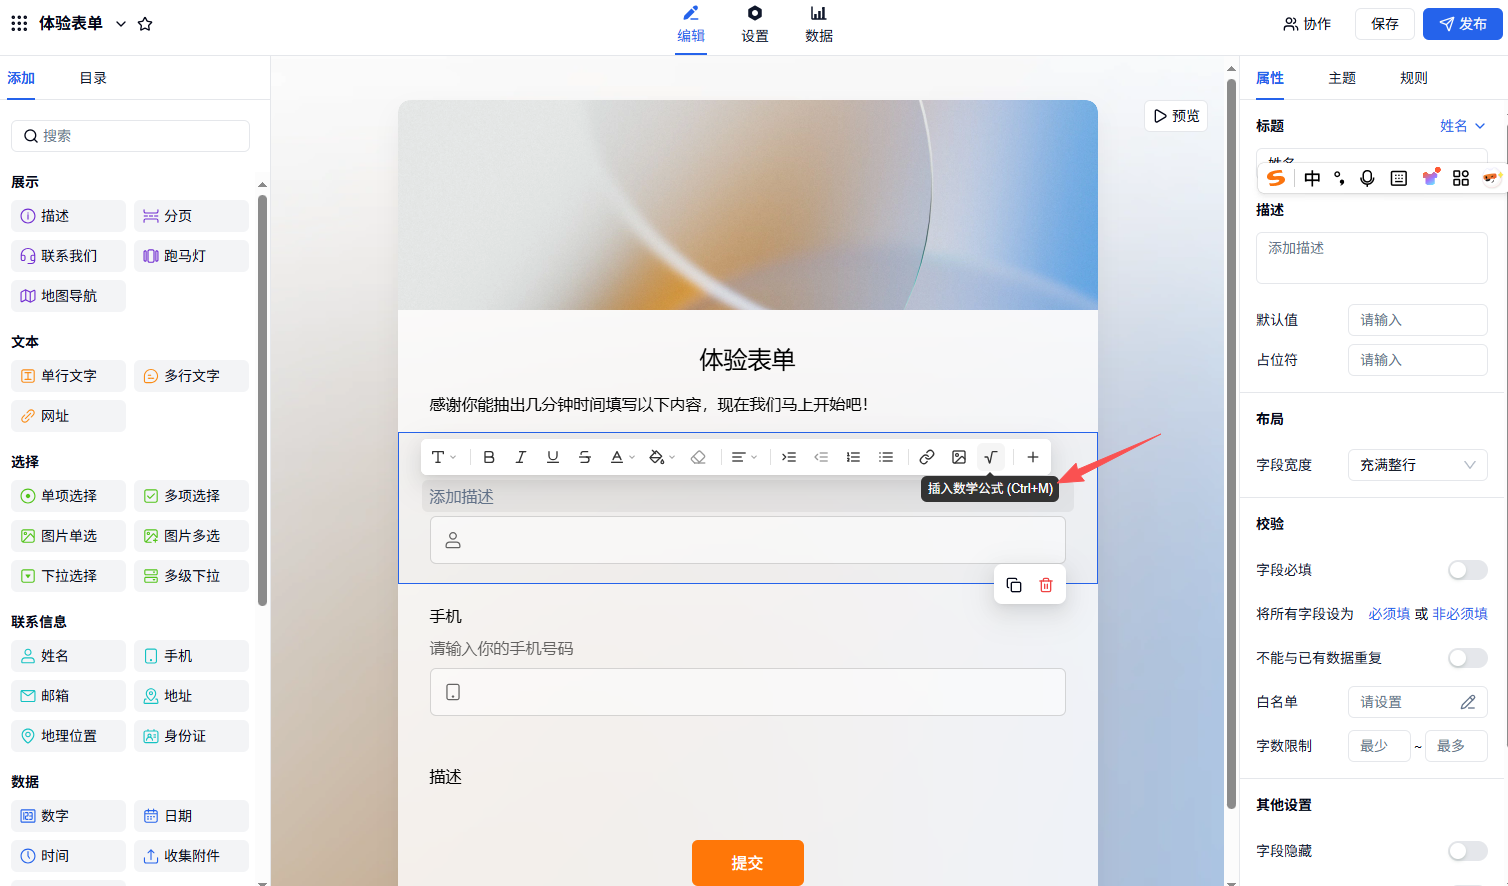Click the insert image icon
The height and width of the screenshot is (886, 1508).
[x=959, y=457]
